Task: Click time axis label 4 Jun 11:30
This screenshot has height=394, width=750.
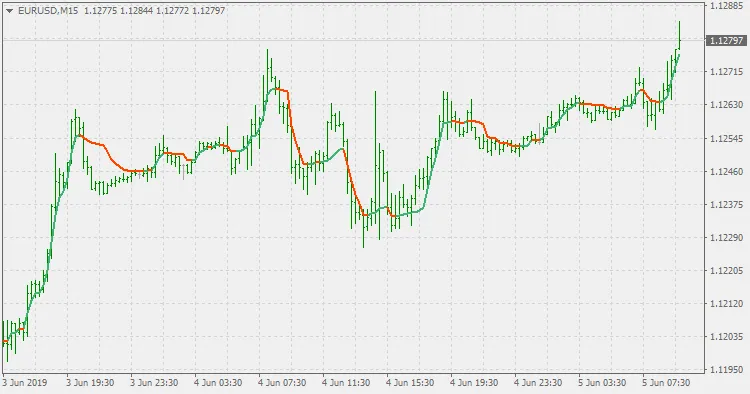Action: tap(346, 383)
